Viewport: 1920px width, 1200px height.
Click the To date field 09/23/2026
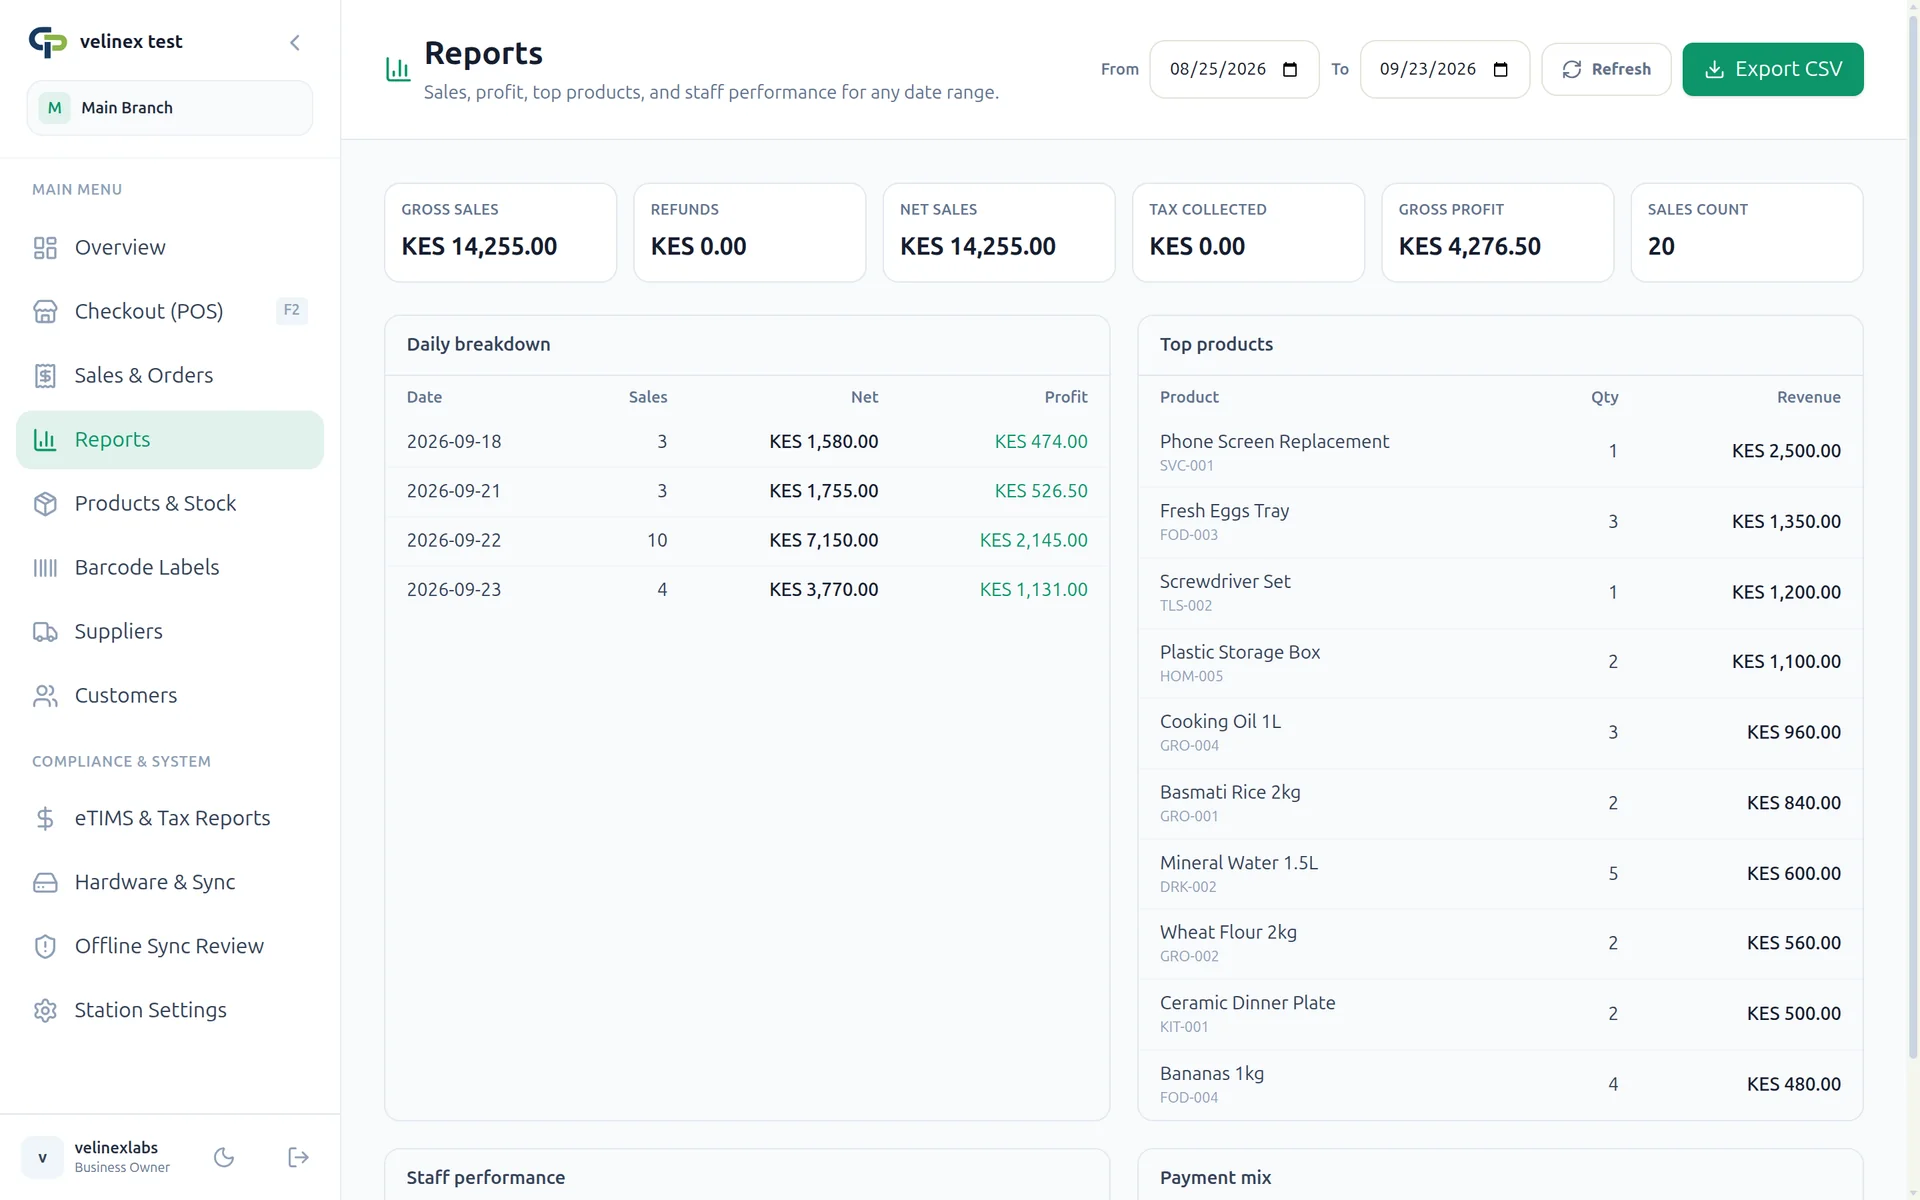(x=1445, y=69)
